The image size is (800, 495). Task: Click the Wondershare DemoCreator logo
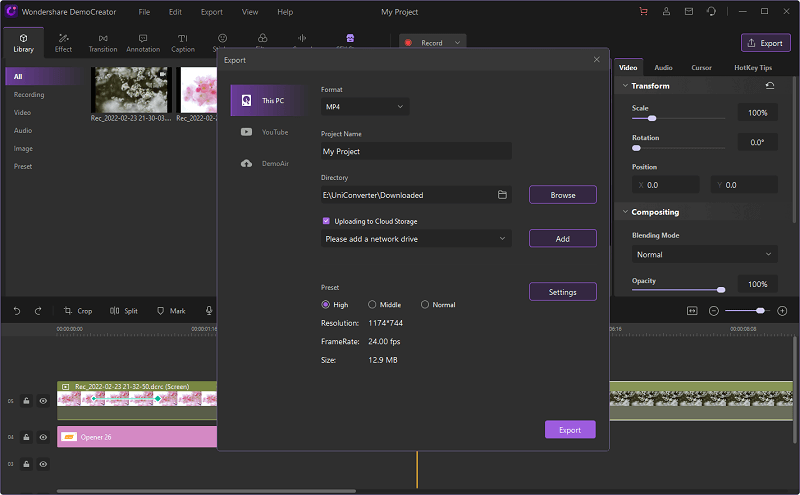point(11,11)
